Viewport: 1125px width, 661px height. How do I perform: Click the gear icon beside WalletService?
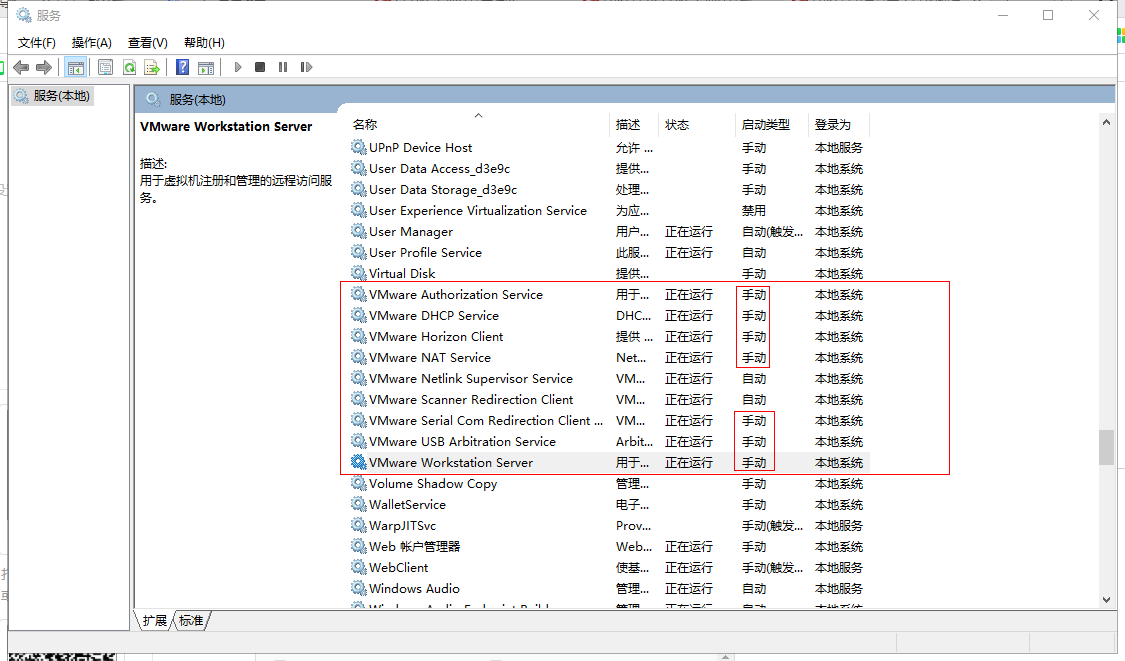[359, 504]
